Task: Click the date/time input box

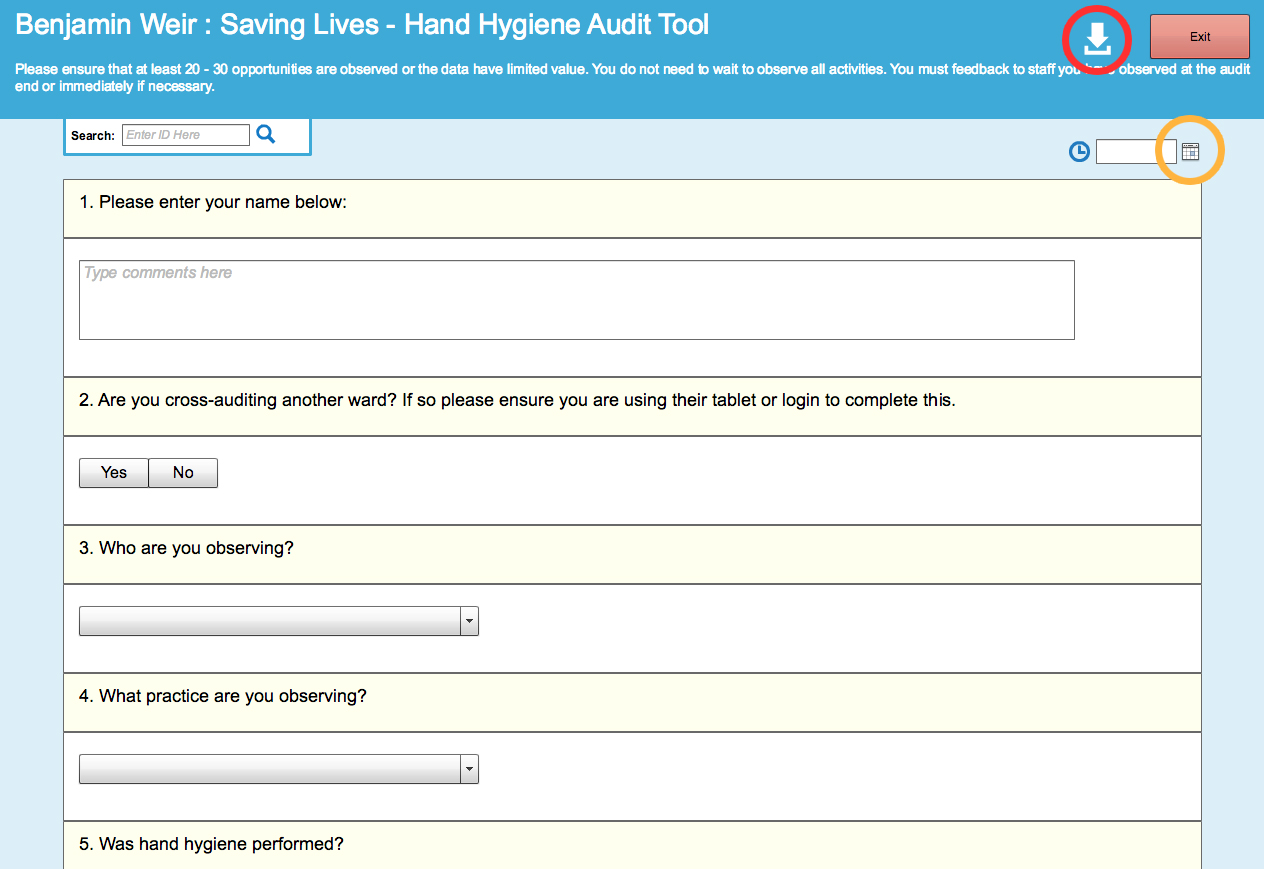Action: click(1136, 152)
